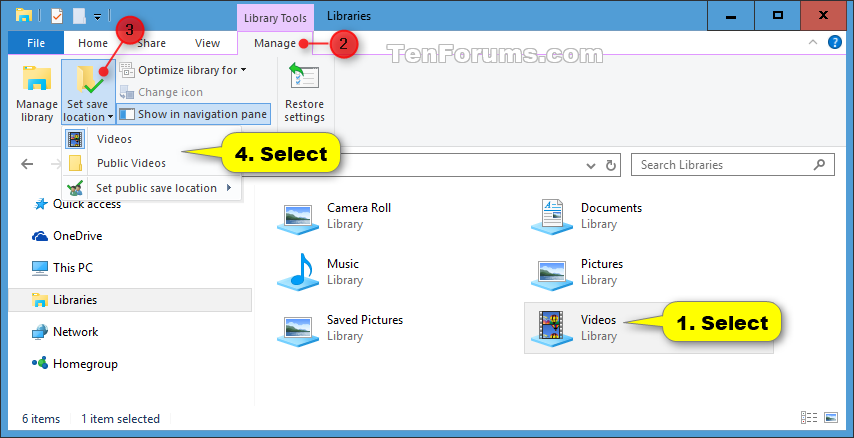Click the Back navigation arrow
The width and height of the screenshot is (854, 438).
click(27, 164)
